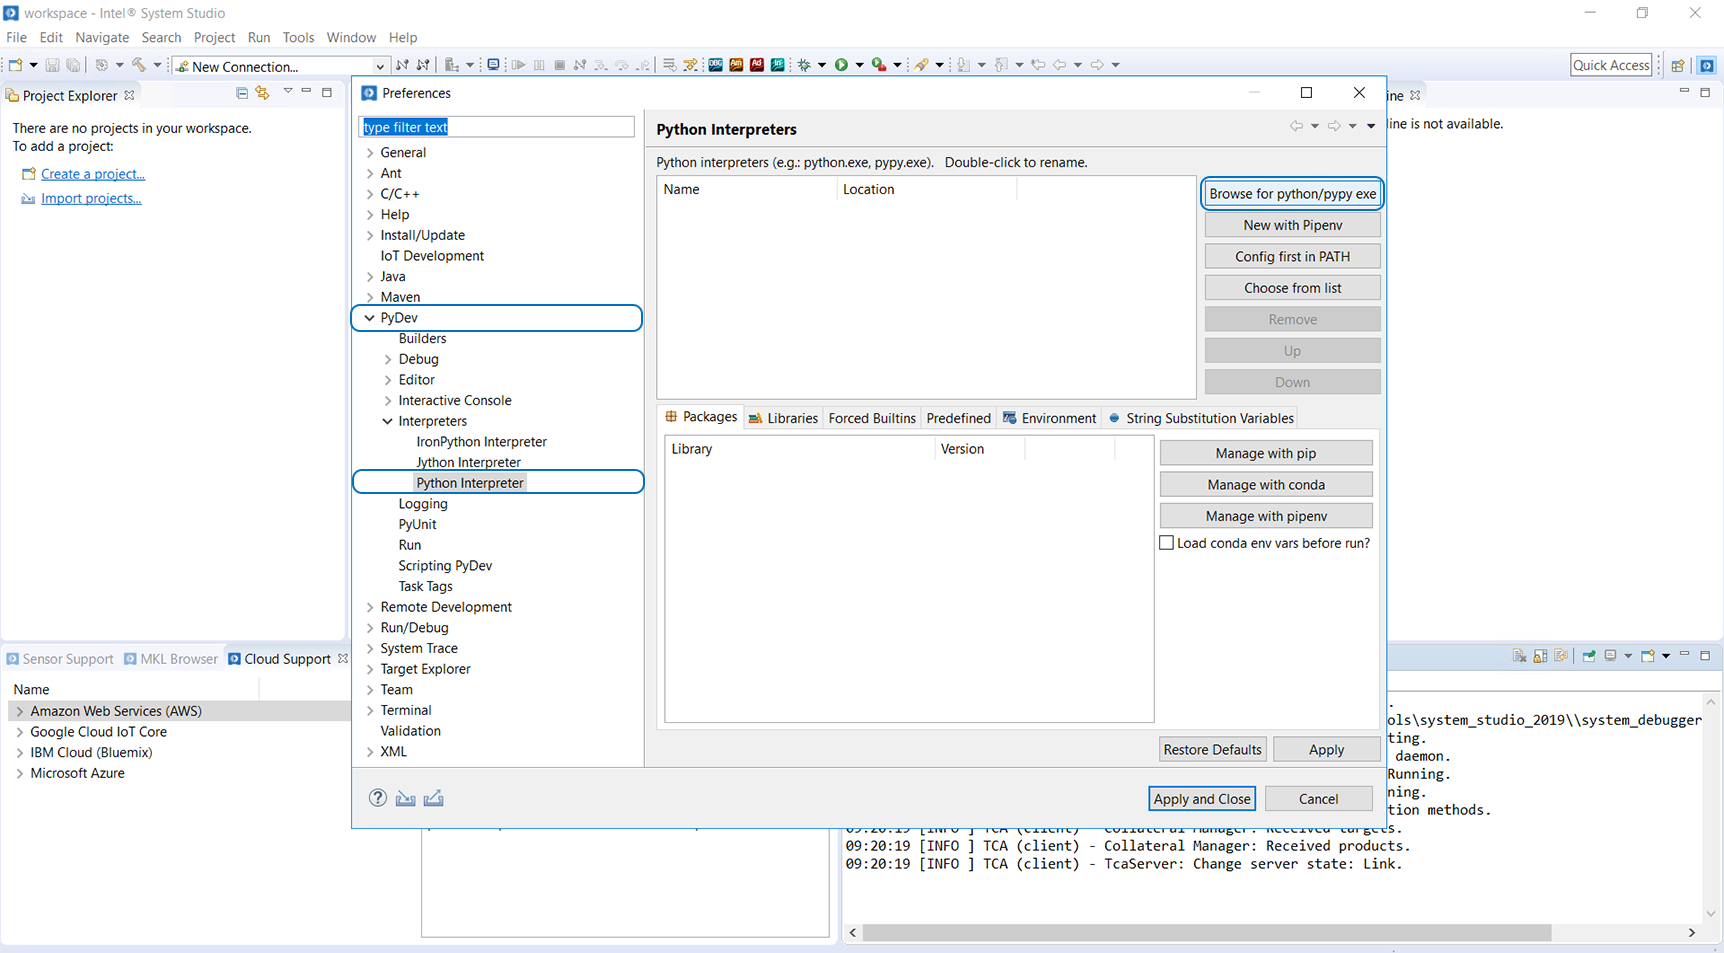Expand the General preferences node
The width and height of the screenshot is (1724, 953).
[x=370, y=153]
